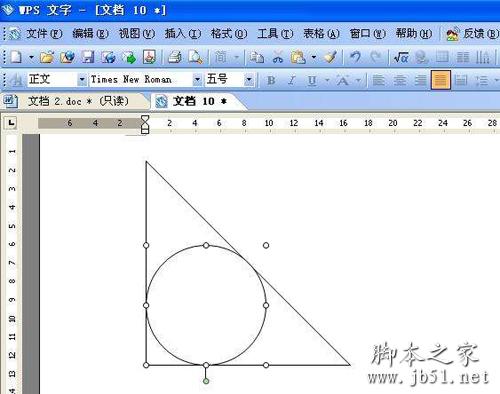Open print preview
The height and width of the screenshot is (394, 500).
[195, 57]
